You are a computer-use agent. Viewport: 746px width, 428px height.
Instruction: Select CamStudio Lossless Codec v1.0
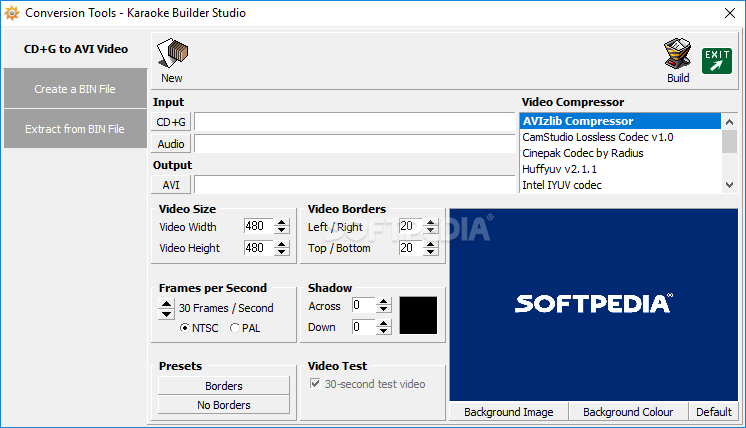(x=620, y=137)
